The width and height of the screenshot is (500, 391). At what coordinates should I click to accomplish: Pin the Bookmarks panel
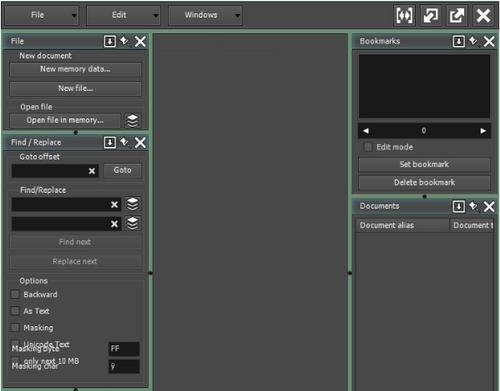click(473, 41)
